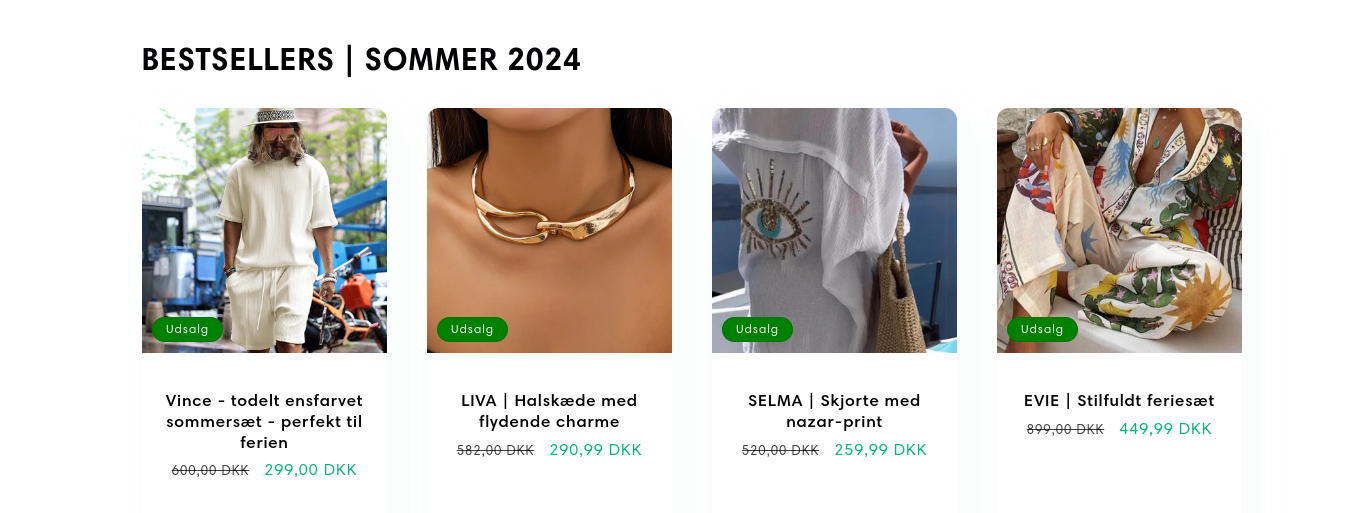Open the Vince summer set product image
The image size is (1362, 513).
tap(264, 230)
